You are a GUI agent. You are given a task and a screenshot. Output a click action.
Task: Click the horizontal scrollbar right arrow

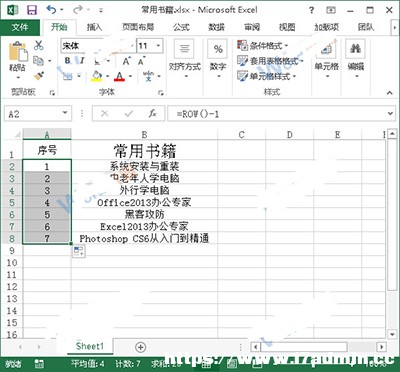pyautogui.click(x=382, y=347)
